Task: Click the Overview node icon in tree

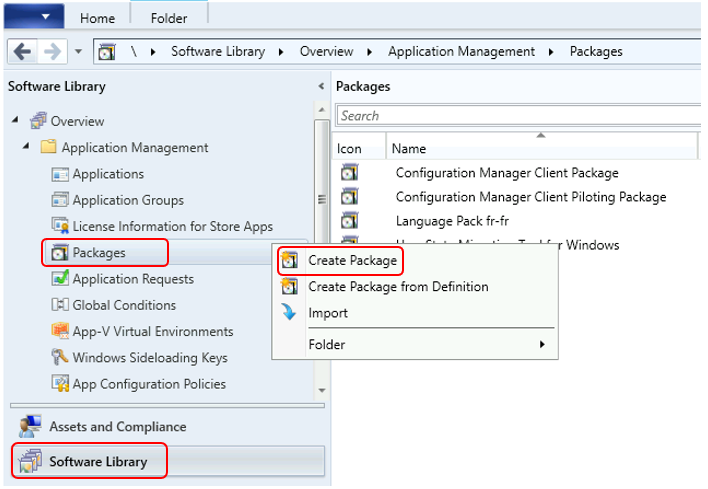Action: point(38,121)
